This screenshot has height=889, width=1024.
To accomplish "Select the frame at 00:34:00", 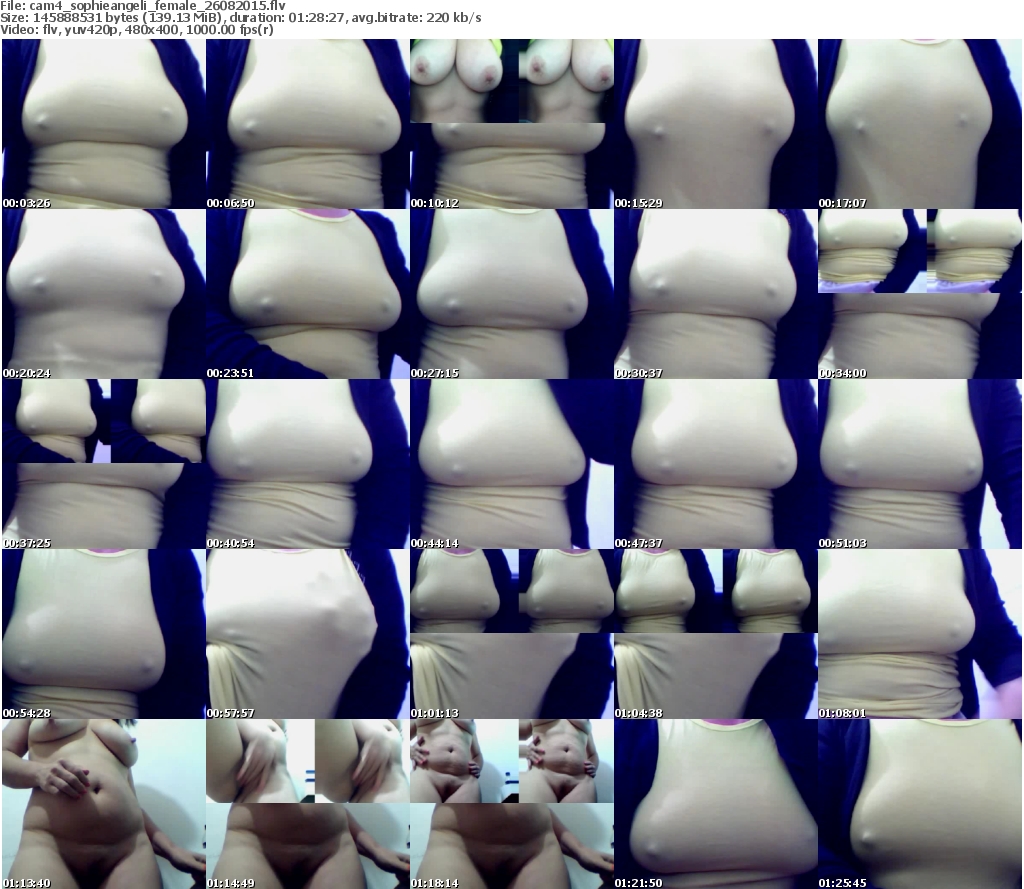I will point(920,294).
